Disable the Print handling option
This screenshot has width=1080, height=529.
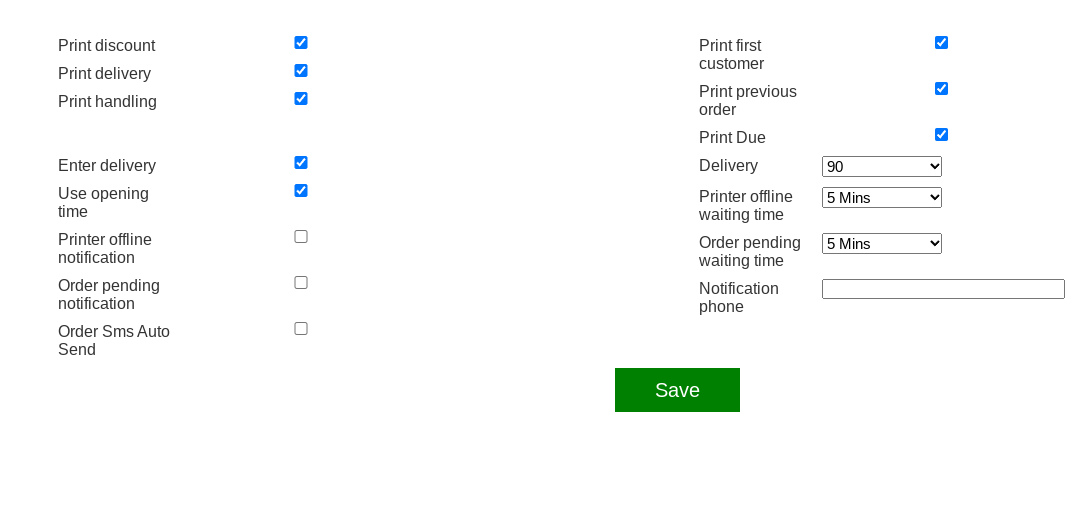[301, 99]
